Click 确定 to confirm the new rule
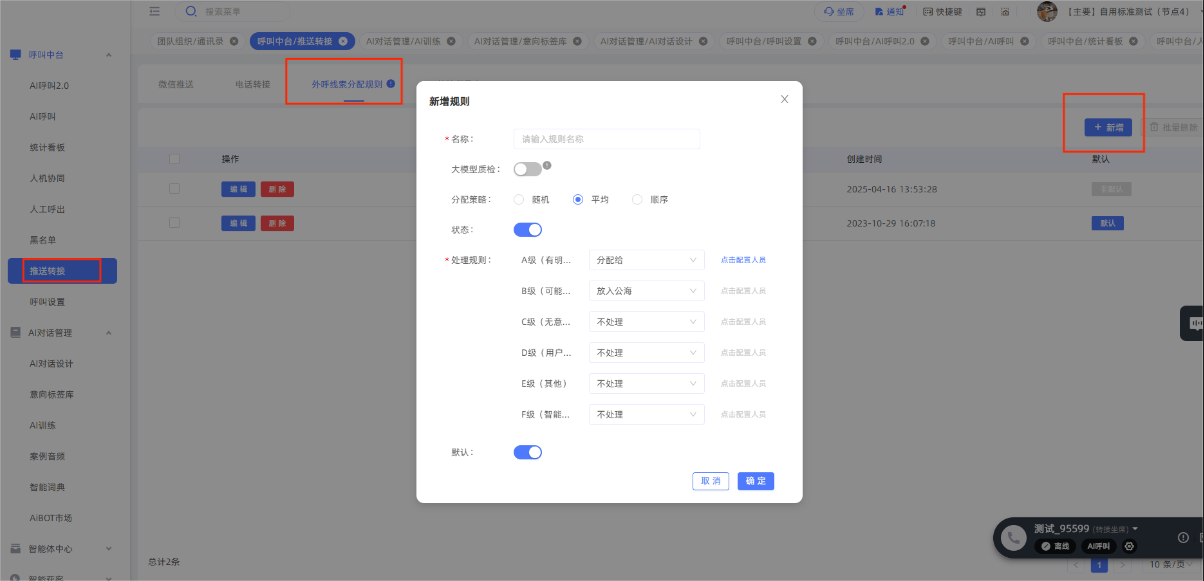The height and width of the screenshot is (581, 1204). click(756, 481)
